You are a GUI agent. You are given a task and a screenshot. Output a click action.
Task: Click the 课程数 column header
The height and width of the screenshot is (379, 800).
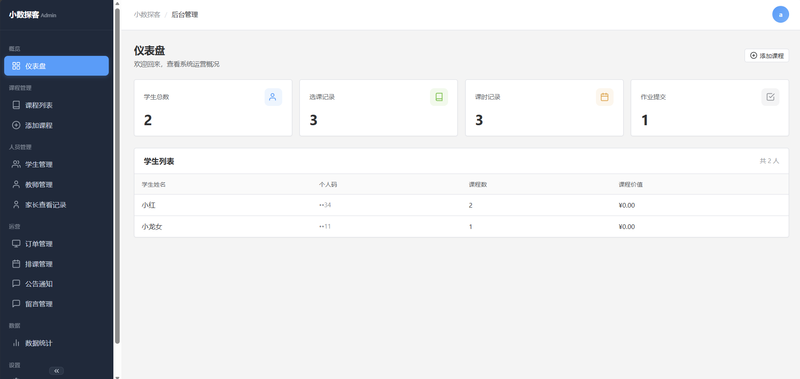478,184
